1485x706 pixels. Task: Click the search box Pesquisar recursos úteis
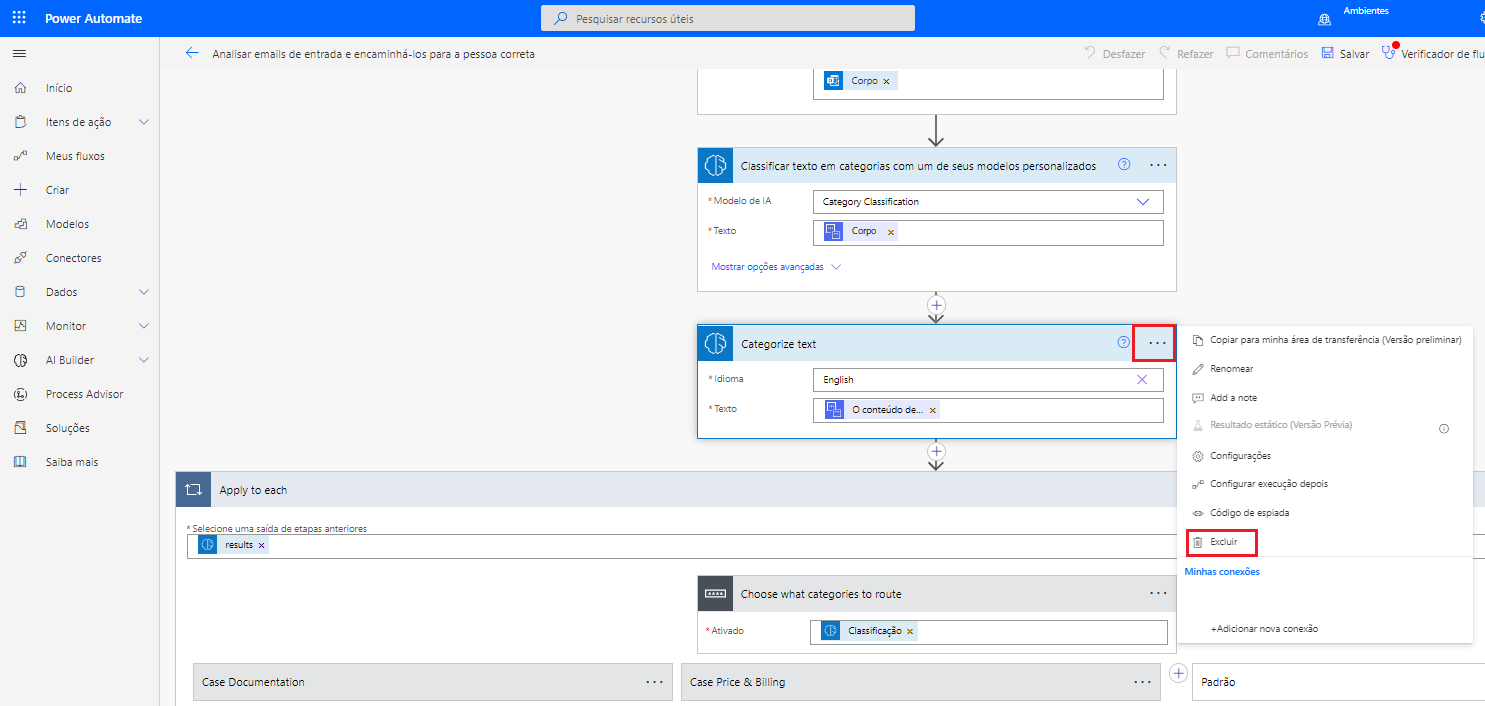pos(728,18)
